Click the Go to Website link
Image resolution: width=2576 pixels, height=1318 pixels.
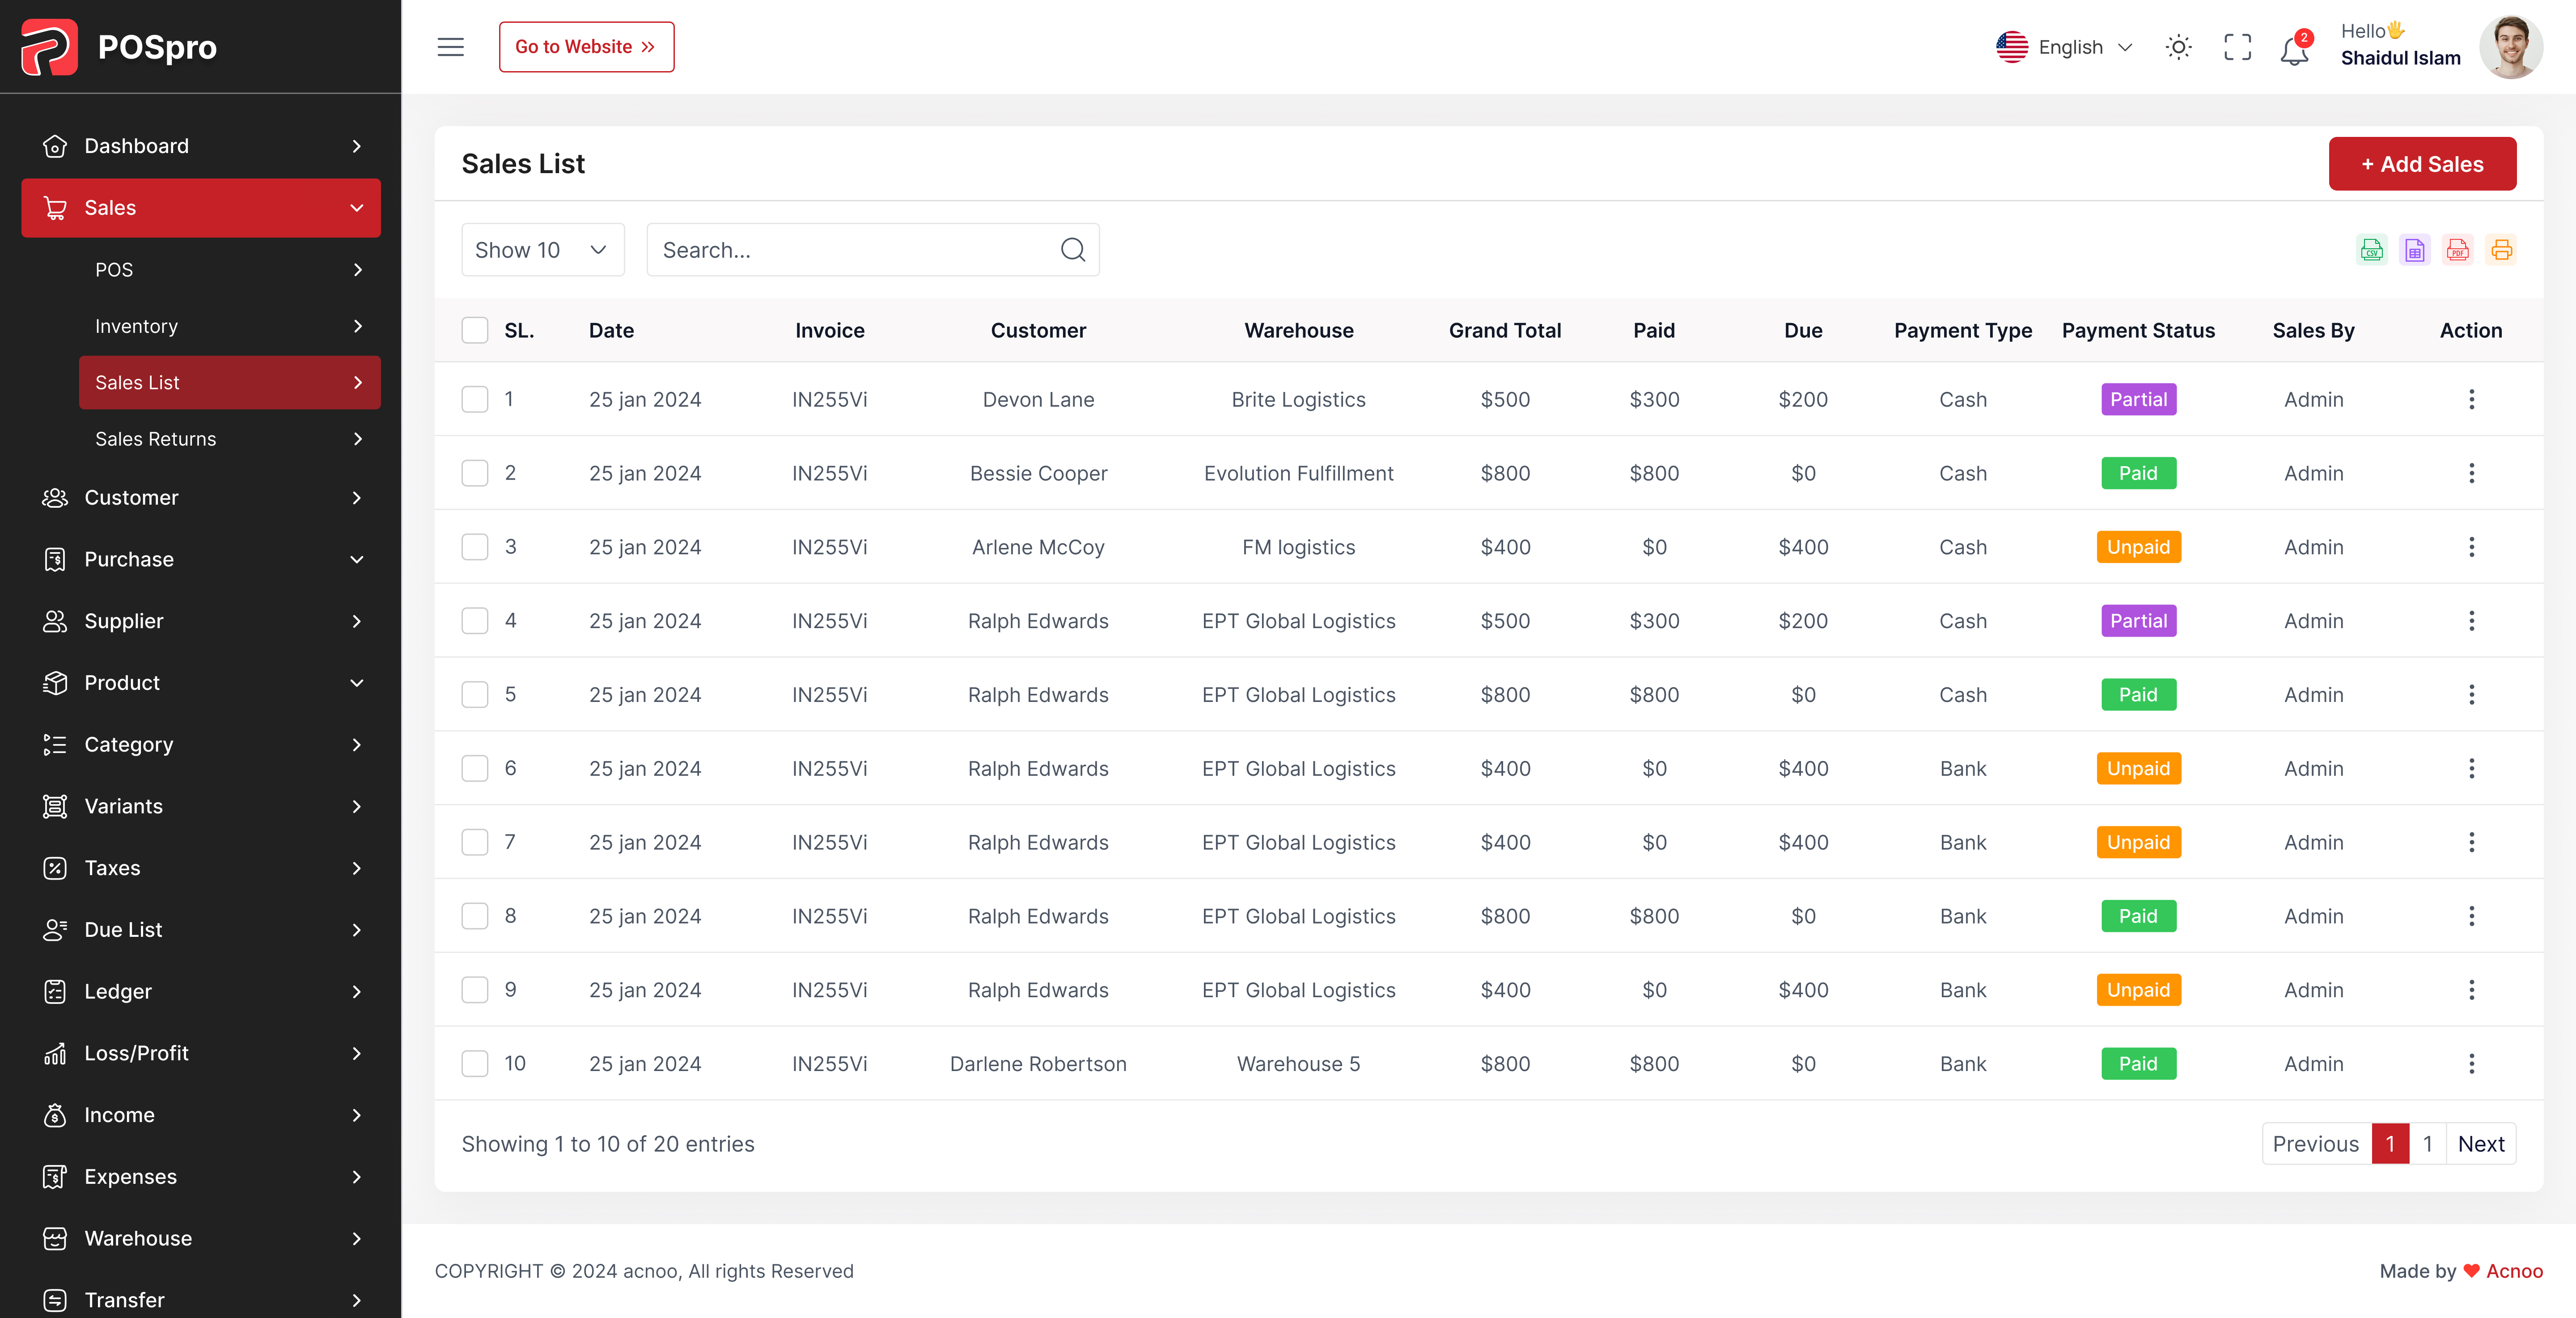click(x=586, y=47)
